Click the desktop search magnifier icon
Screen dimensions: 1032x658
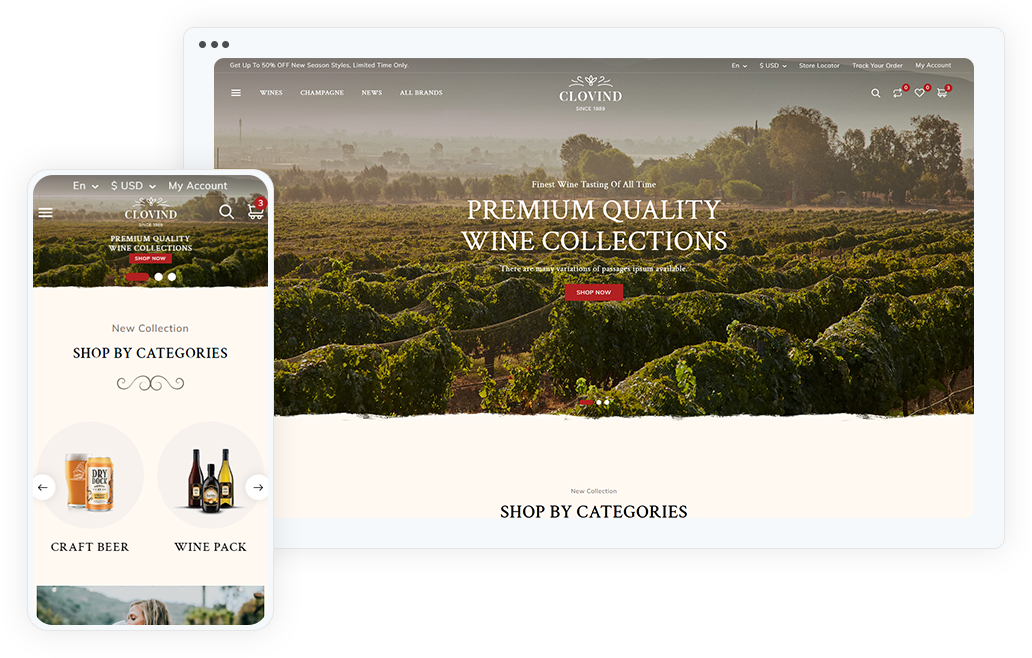(x=875, y=93)
